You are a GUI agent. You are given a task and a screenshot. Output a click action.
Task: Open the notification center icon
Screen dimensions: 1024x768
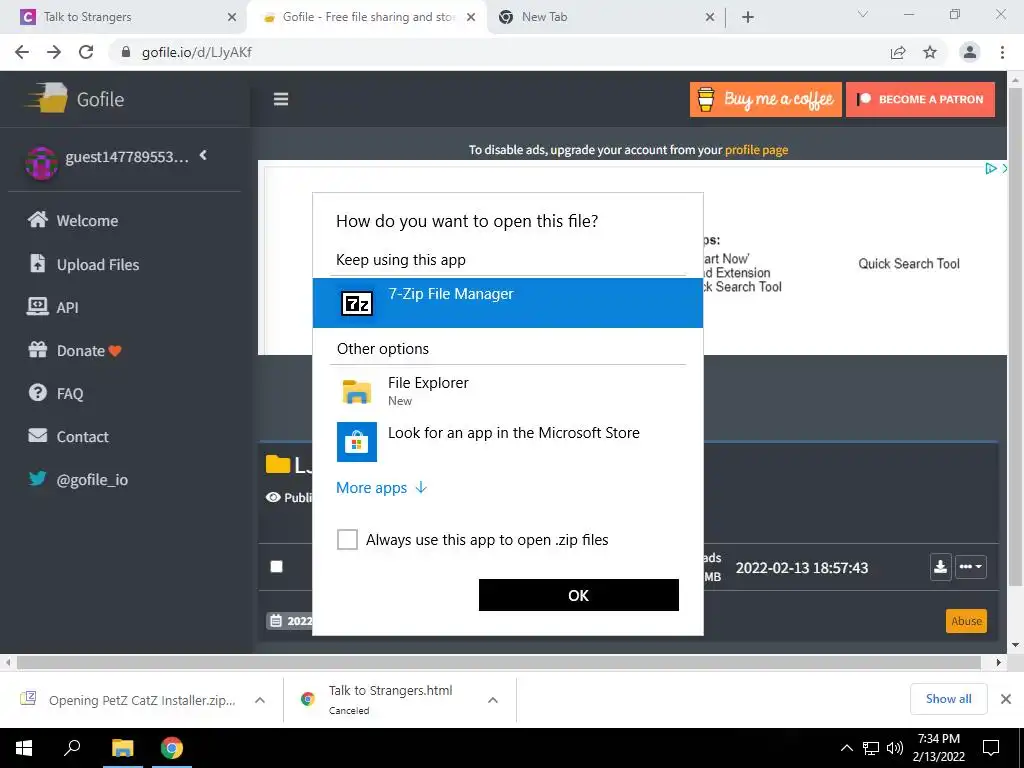(991, 748)
